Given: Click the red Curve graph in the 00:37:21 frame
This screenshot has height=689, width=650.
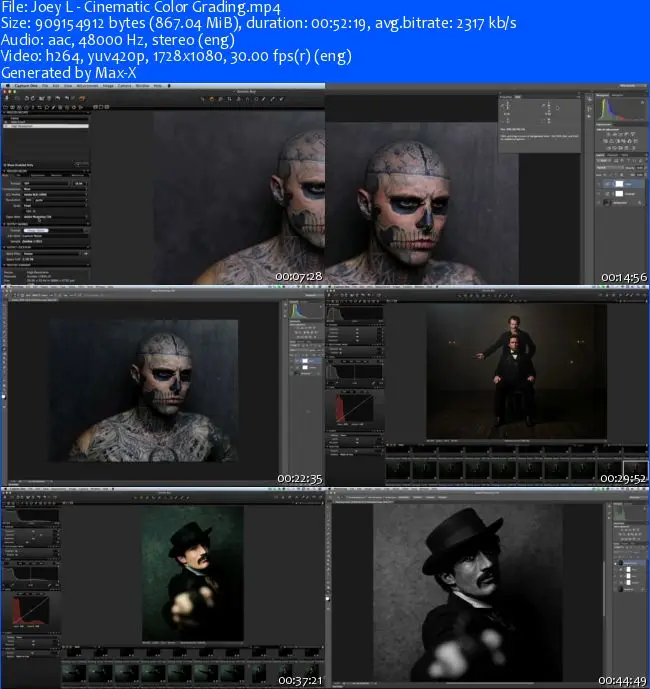Looking at the screenshot, I should pyautogui.click(x=30, y=610).
